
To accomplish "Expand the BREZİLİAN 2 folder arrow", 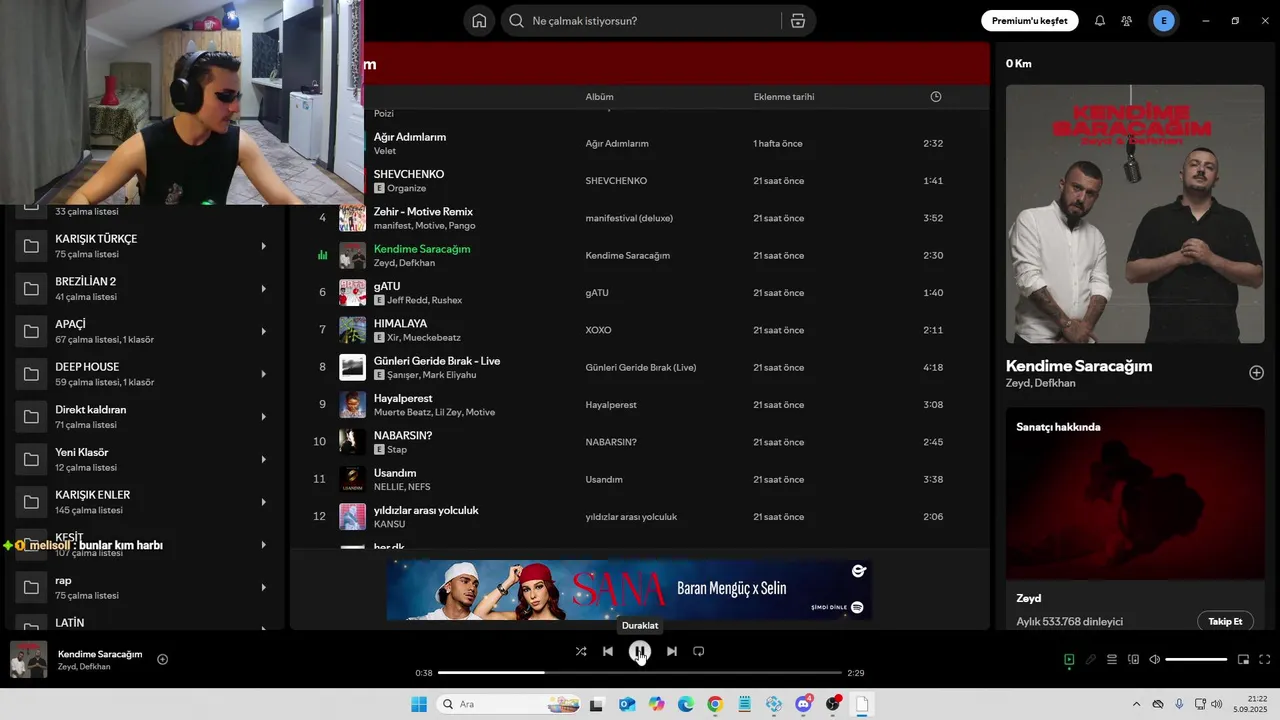I will [264, 289].
